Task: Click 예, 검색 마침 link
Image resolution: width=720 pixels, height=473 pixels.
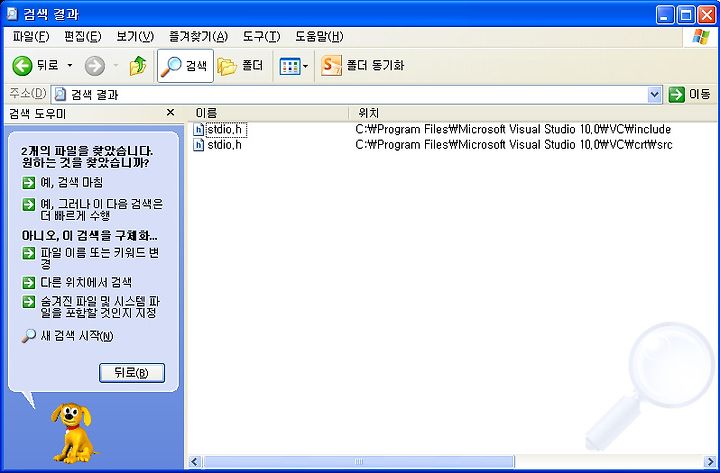Action: [x=72, y=183]
